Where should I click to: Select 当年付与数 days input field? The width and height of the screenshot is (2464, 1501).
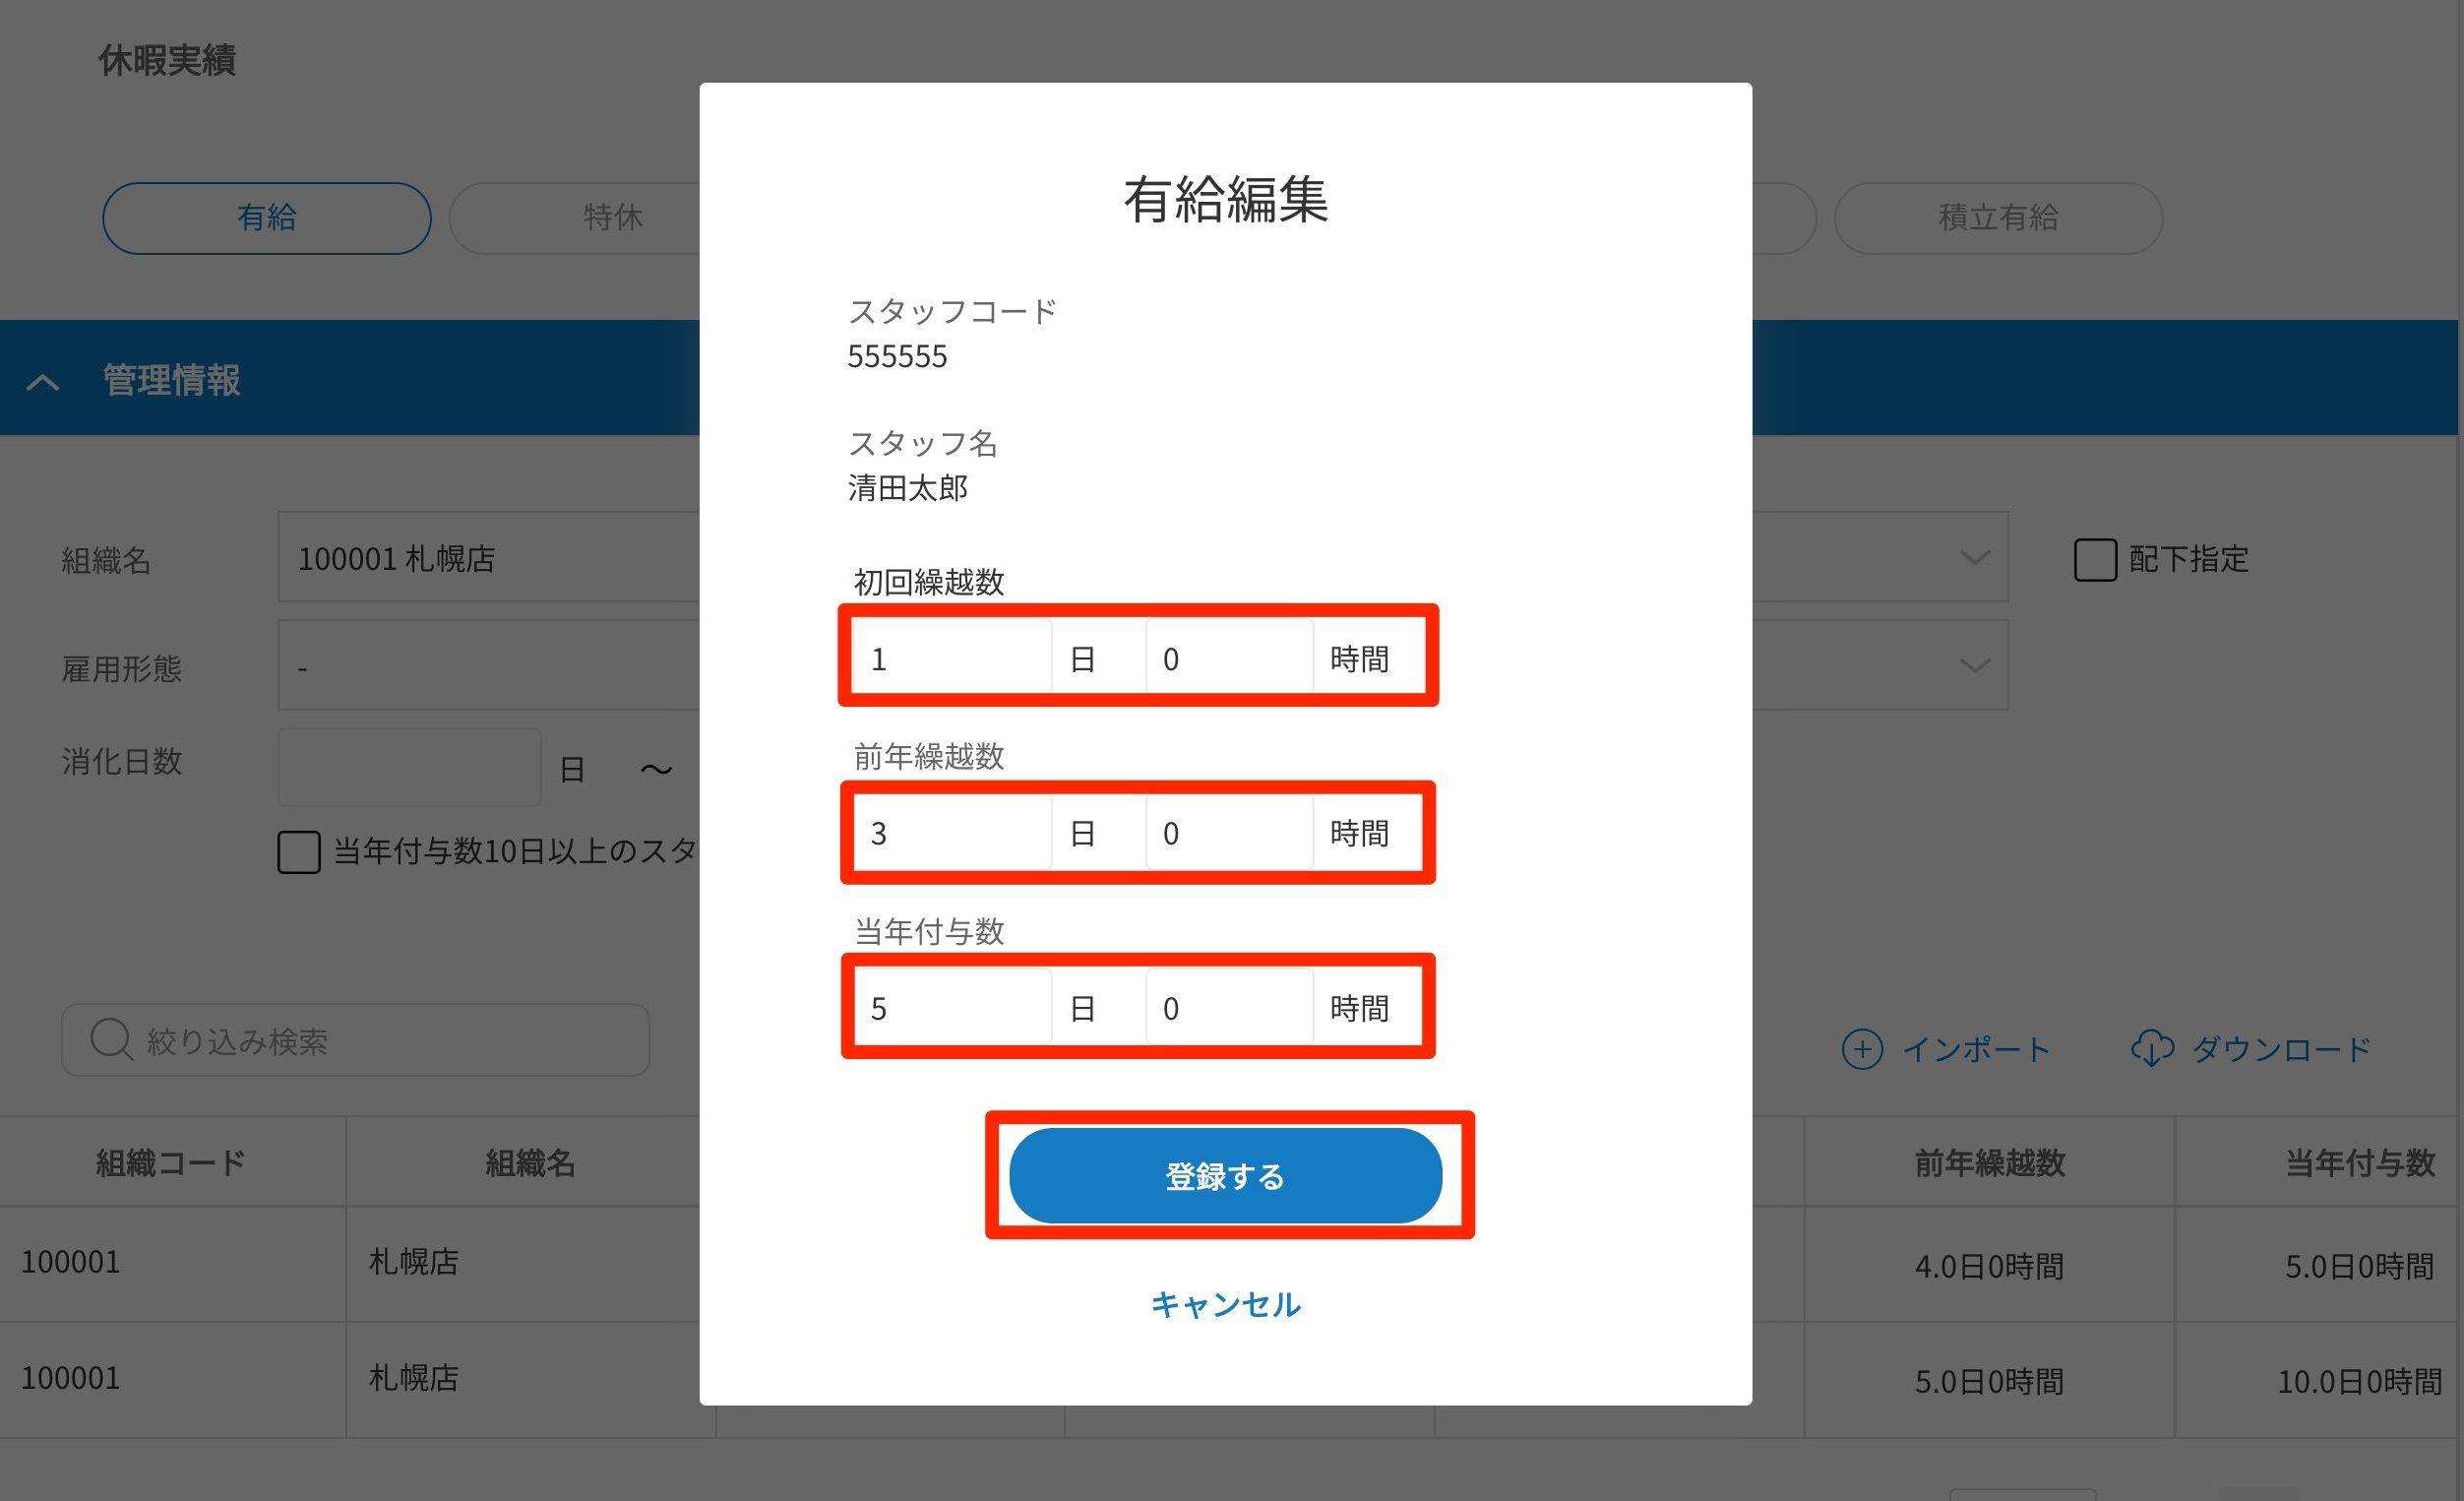point(951,1007)
